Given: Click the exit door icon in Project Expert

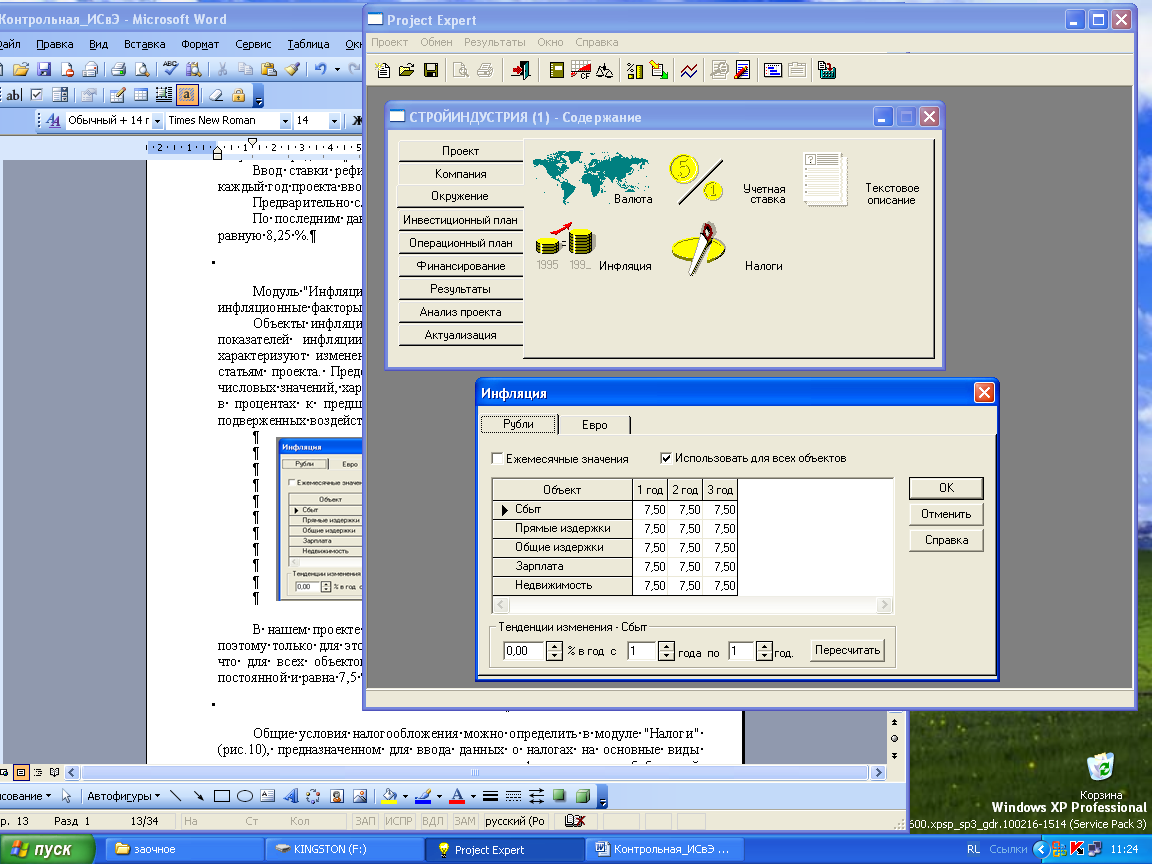Looking at the screenshot, I should click(521, 71).
